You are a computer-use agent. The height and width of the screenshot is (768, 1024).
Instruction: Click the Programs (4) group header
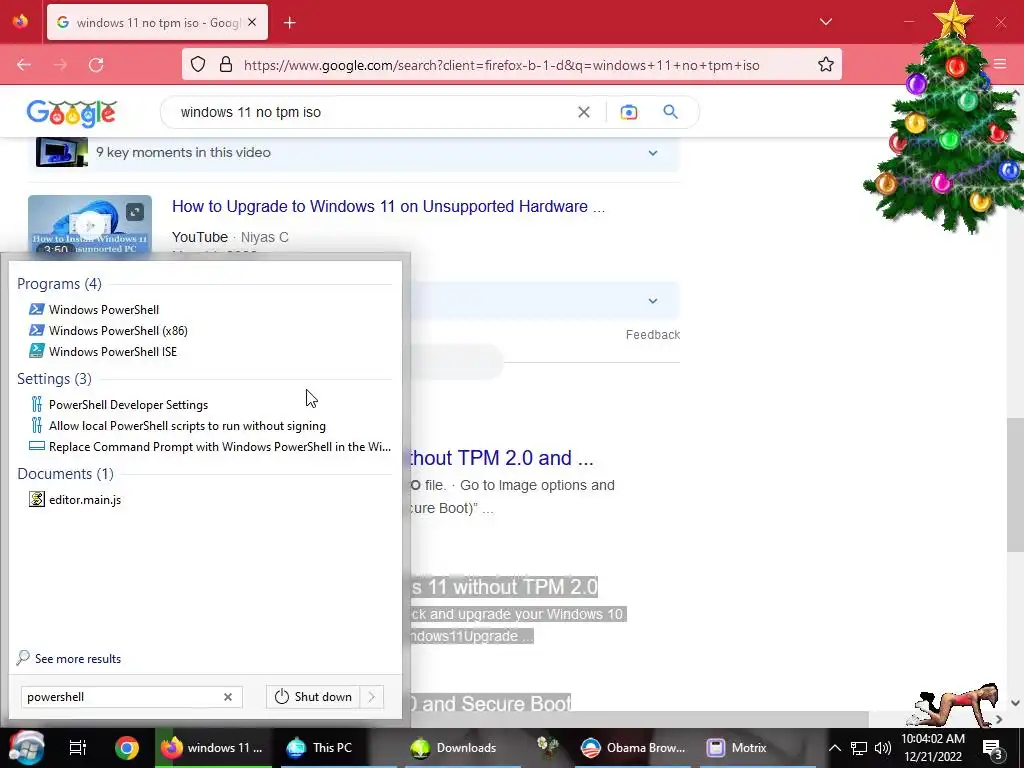pyautogui.click(x=59, y=284)
